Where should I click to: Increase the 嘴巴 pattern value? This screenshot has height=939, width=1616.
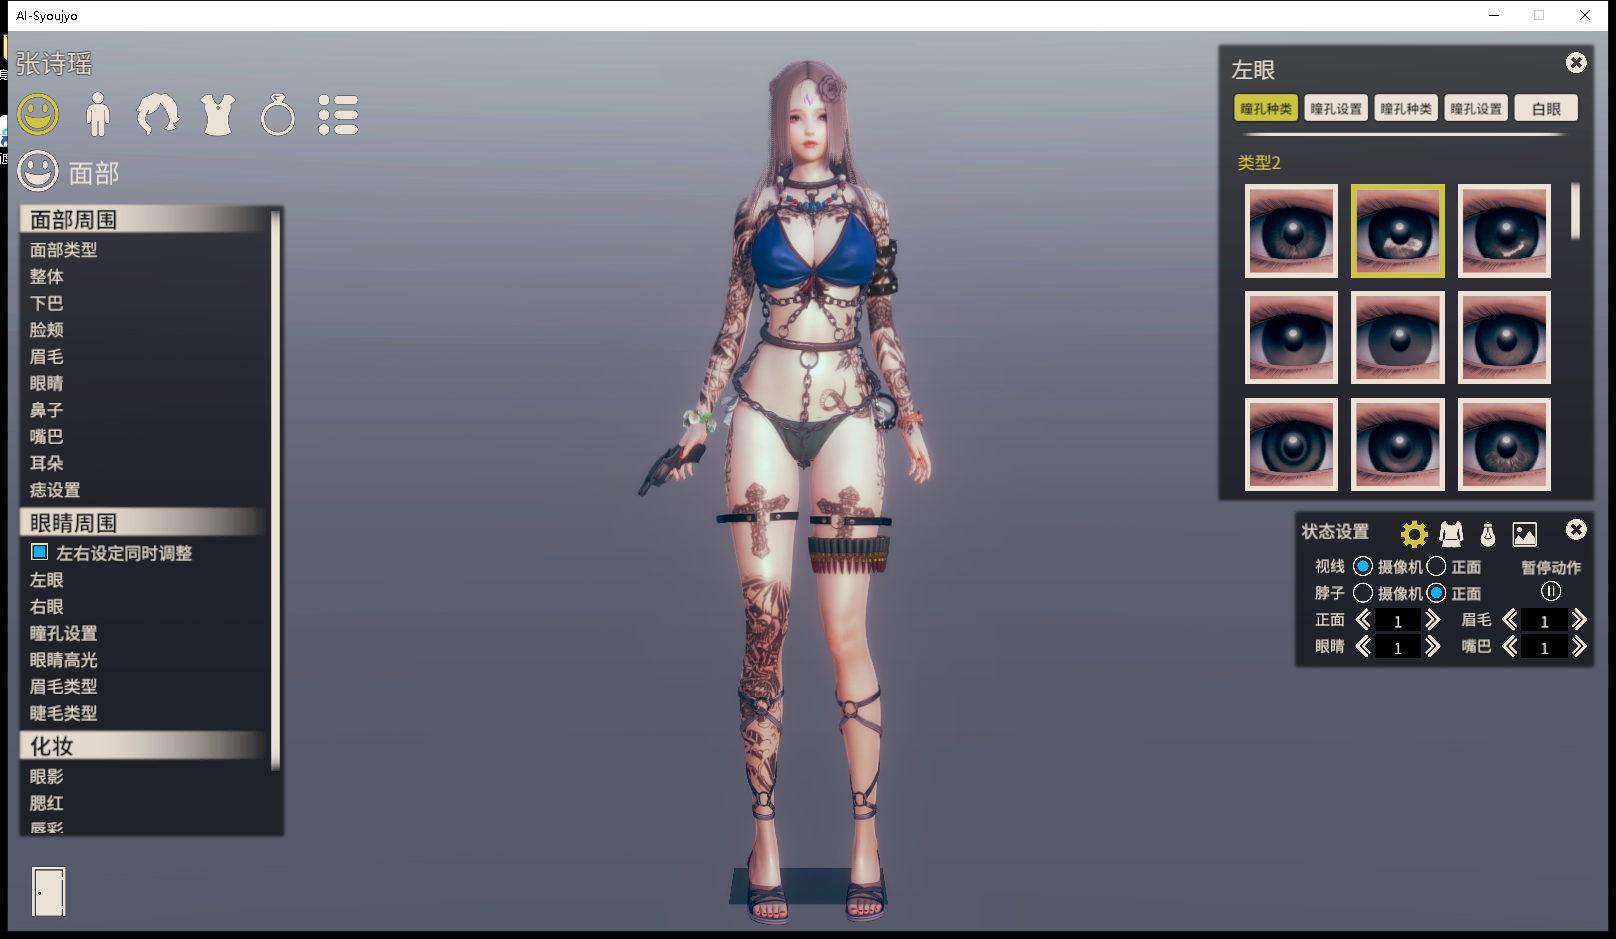point(1579,647)
